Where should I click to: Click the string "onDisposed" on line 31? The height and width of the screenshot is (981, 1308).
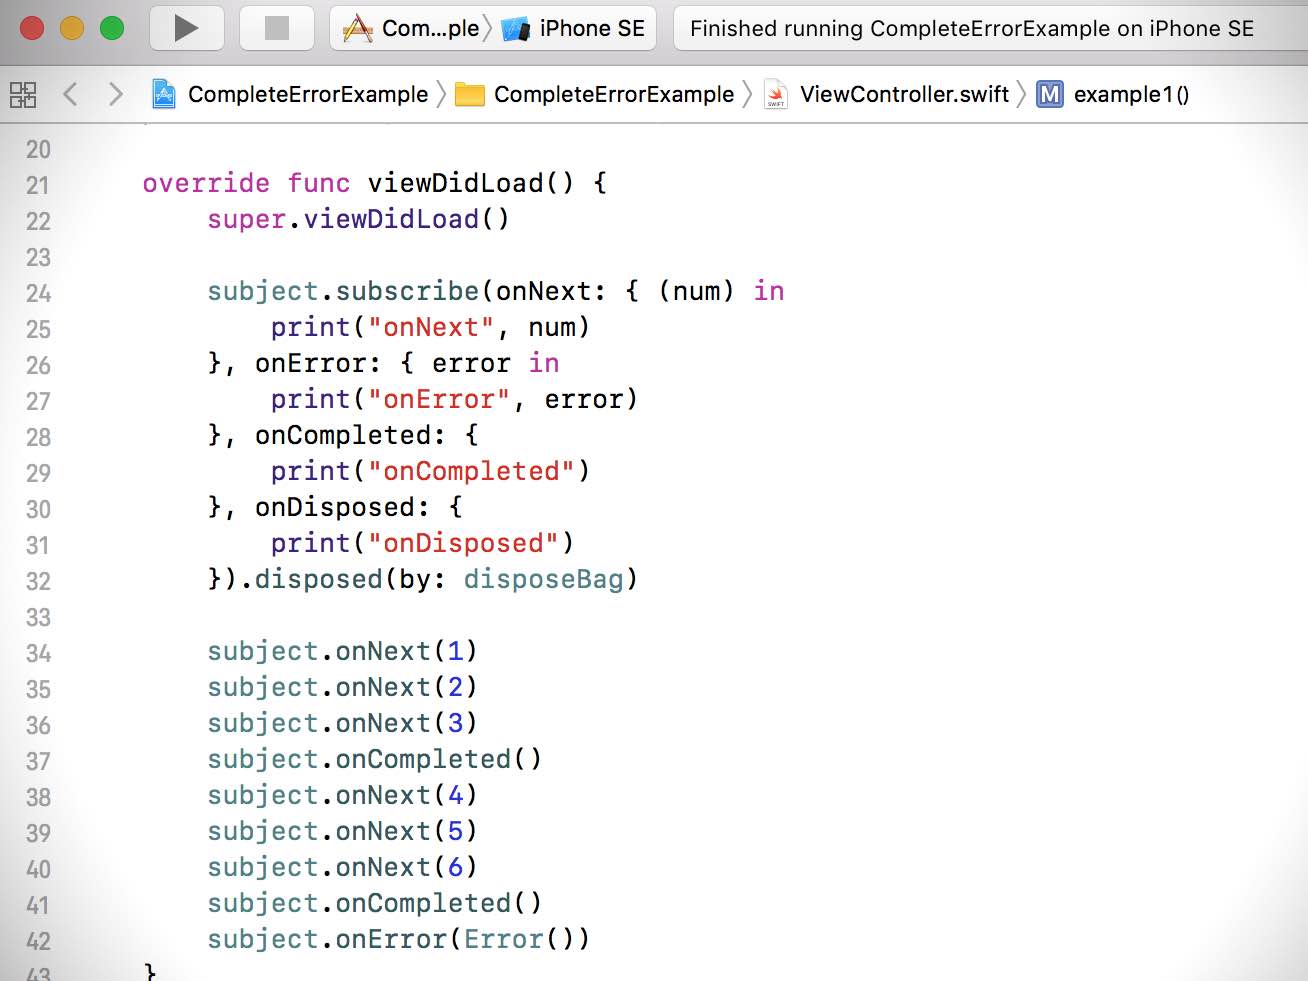click(x=463, y=543)
